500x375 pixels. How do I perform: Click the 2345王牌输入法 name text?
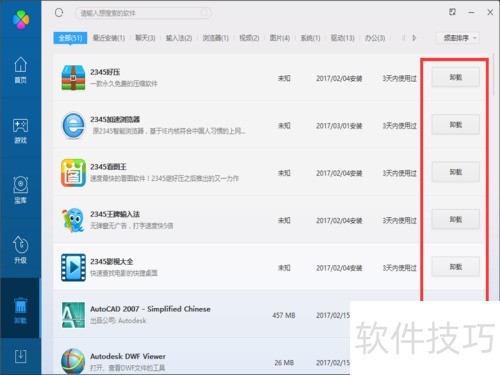coord(115,214)
